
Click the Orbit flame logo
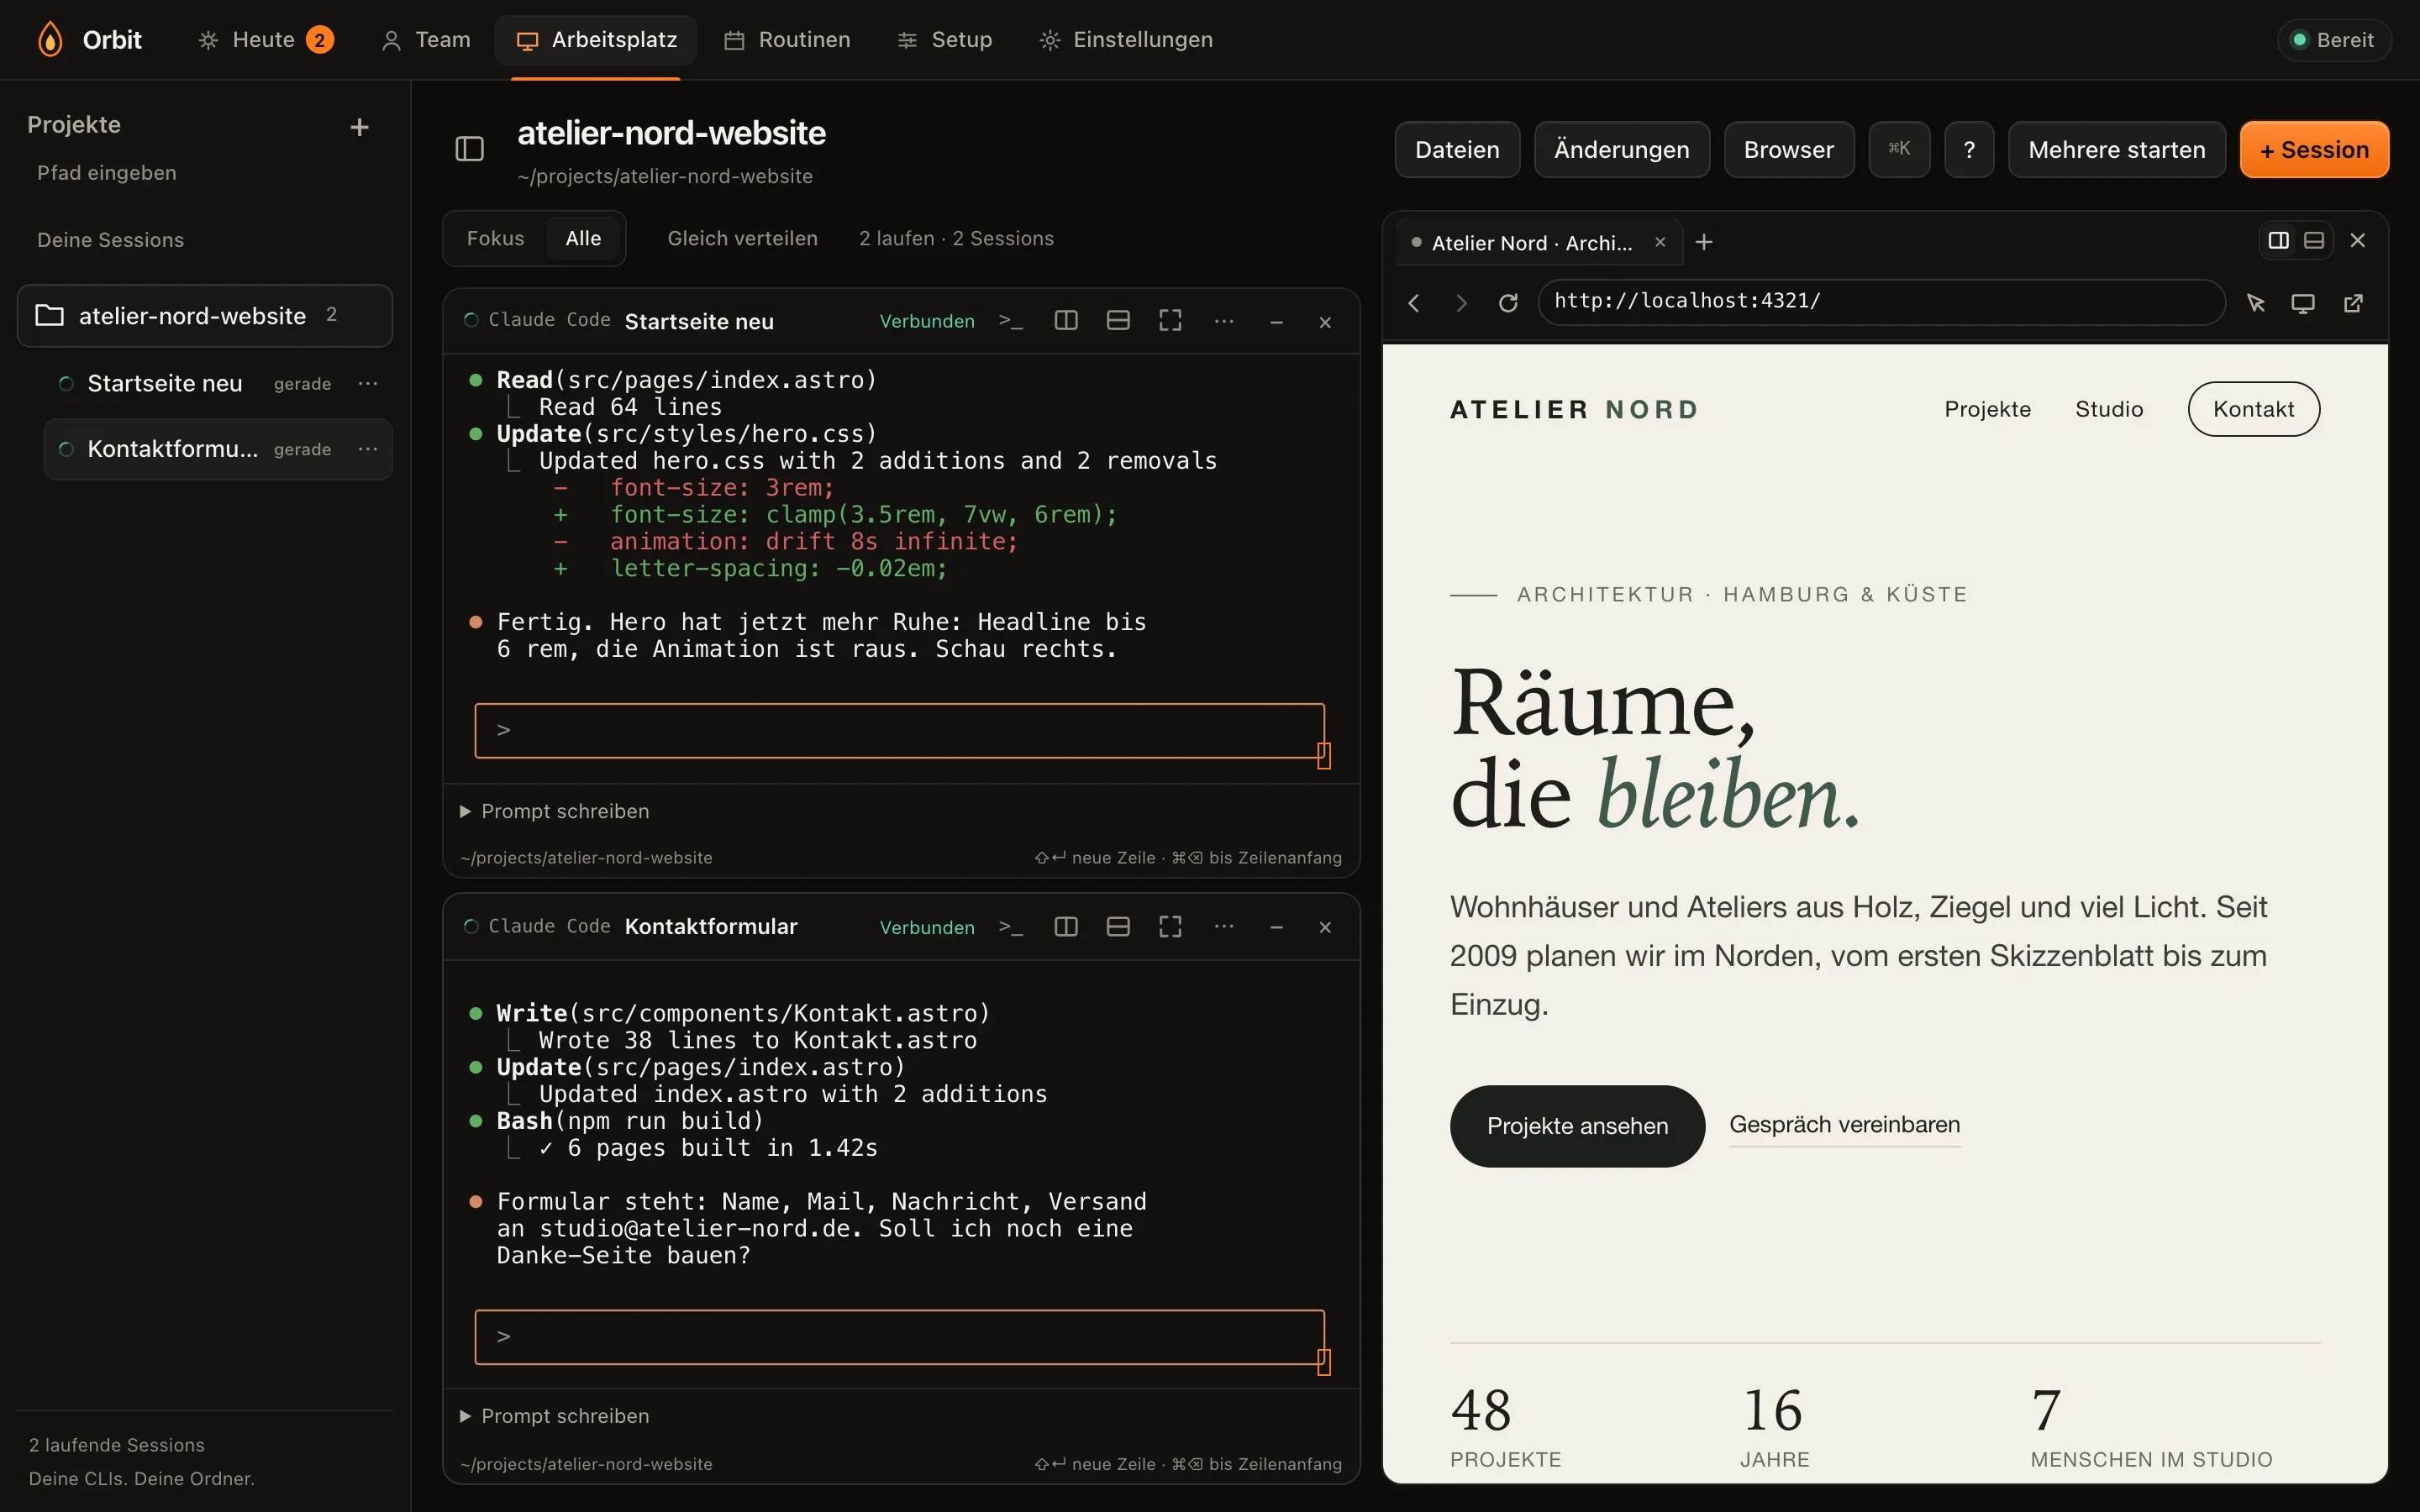50,40
